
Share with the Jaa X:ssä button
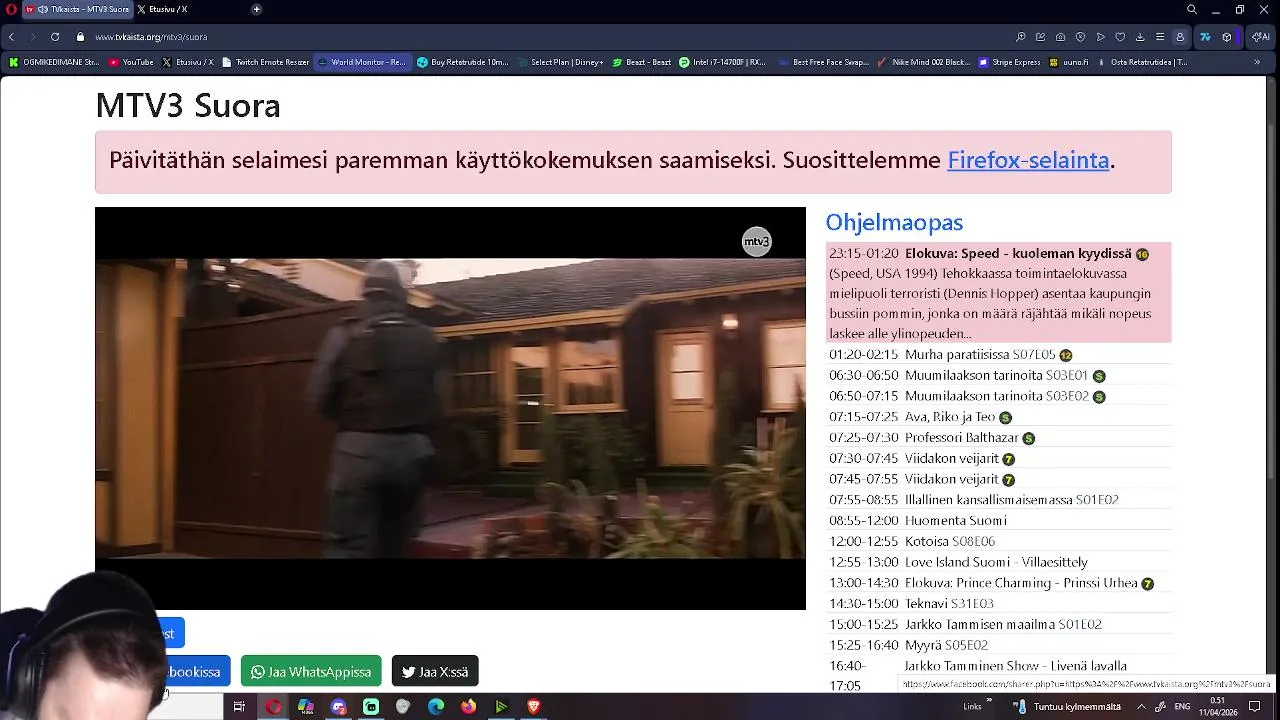tap(435, 671)
